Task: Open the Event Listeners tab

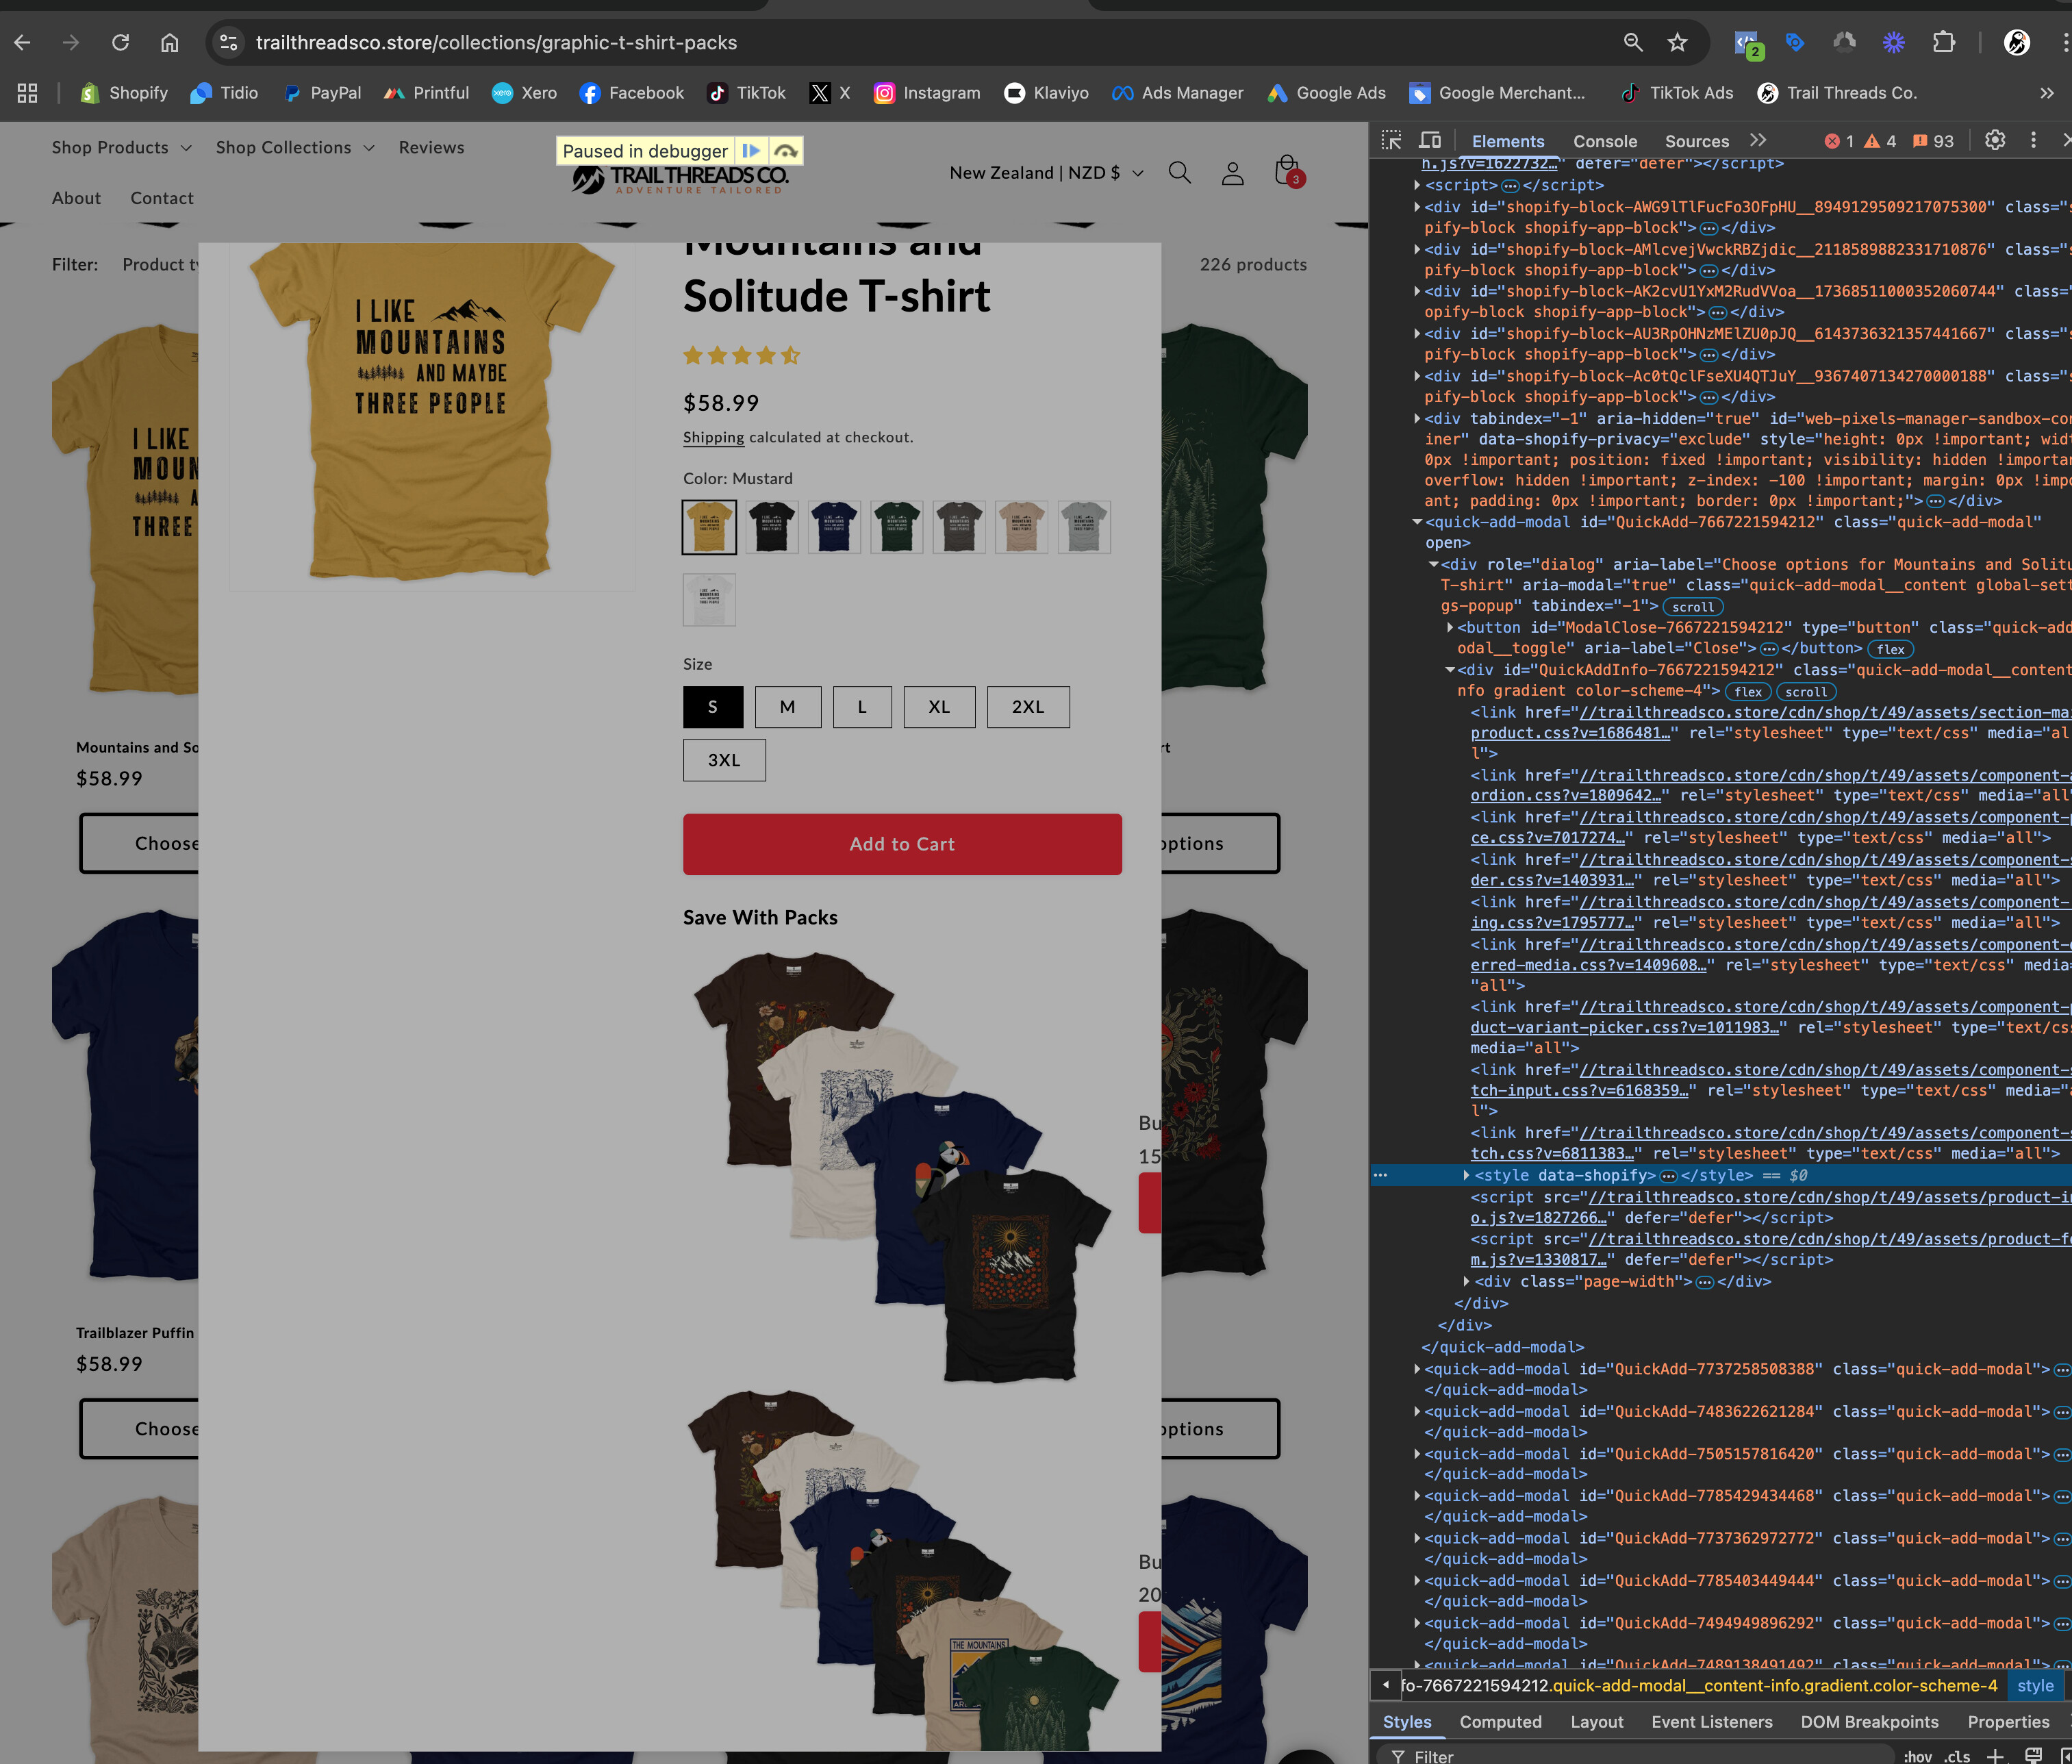Action: point(1711,1722)
